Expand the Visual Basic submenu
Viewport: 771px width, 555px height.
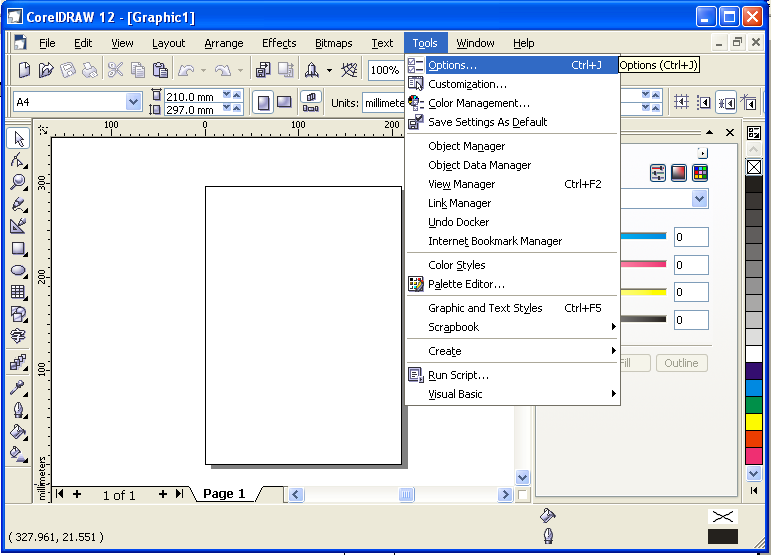click(511, 394)
